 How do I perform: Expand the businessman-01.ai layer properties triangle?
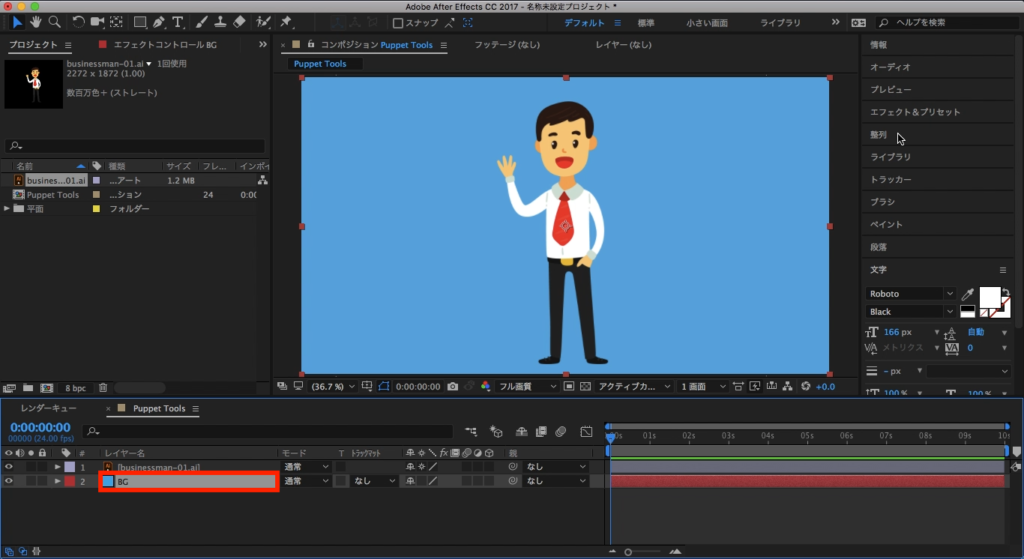58,467
